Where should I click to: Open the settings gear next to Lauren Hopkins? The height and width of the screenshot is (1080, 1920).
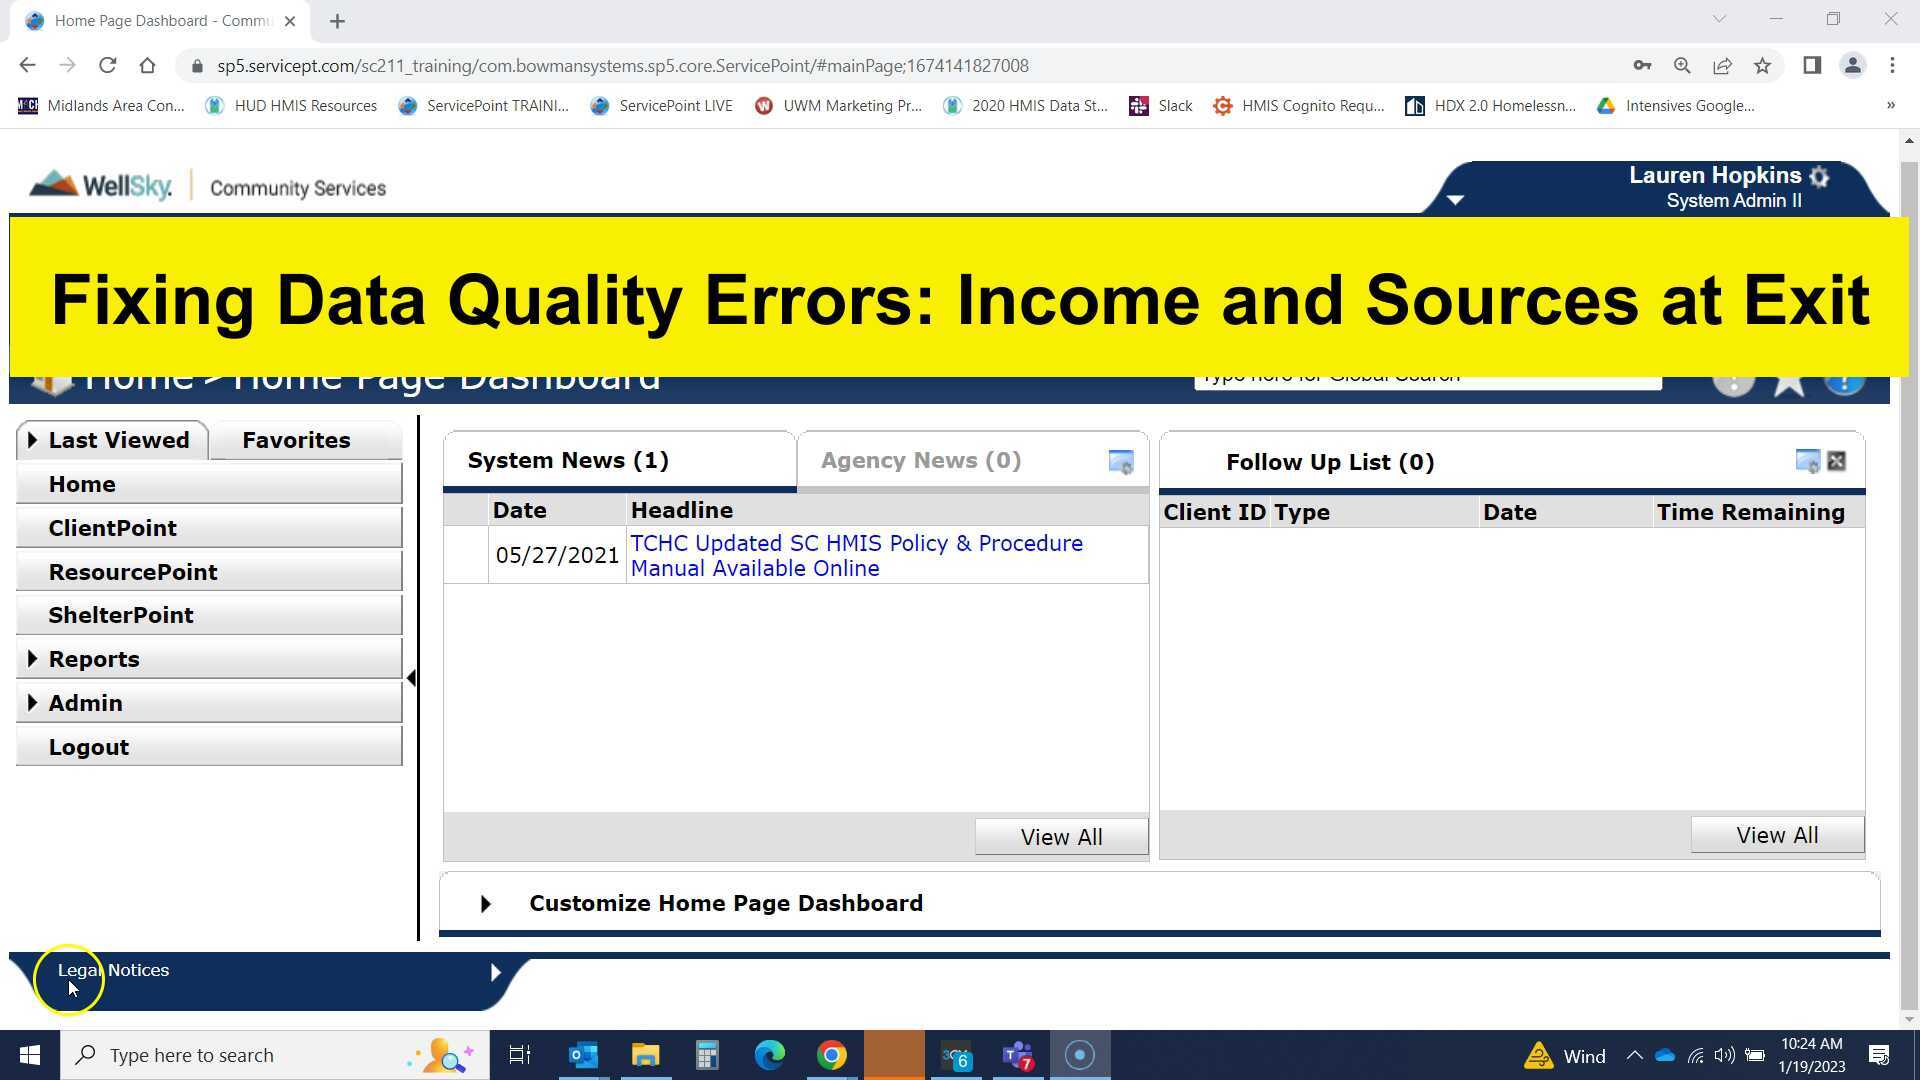(x=1819, y=177)
